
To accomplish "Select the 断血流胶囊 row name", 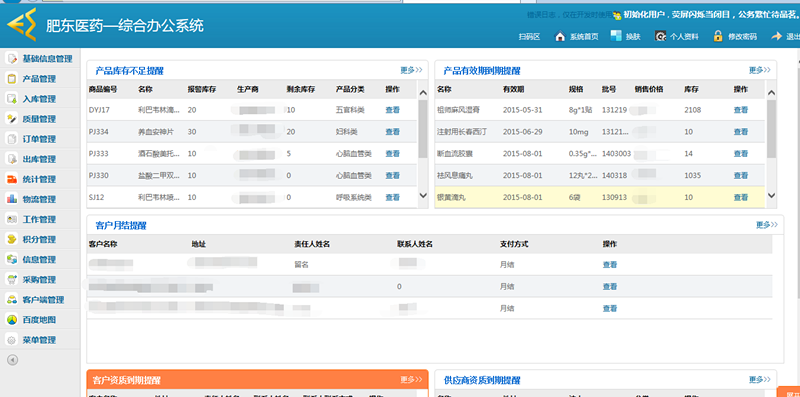I will (x=455, y=154).
